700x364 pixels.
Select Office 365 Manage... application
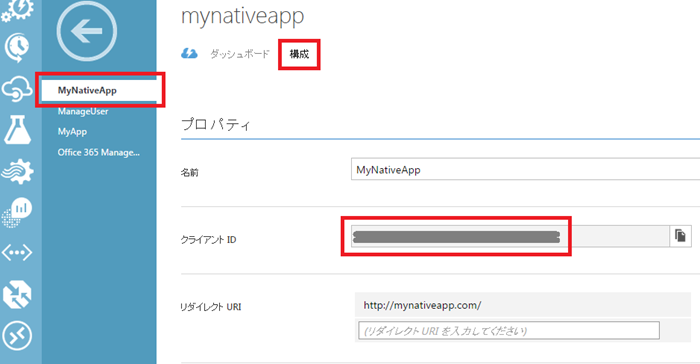coord(98,152)
